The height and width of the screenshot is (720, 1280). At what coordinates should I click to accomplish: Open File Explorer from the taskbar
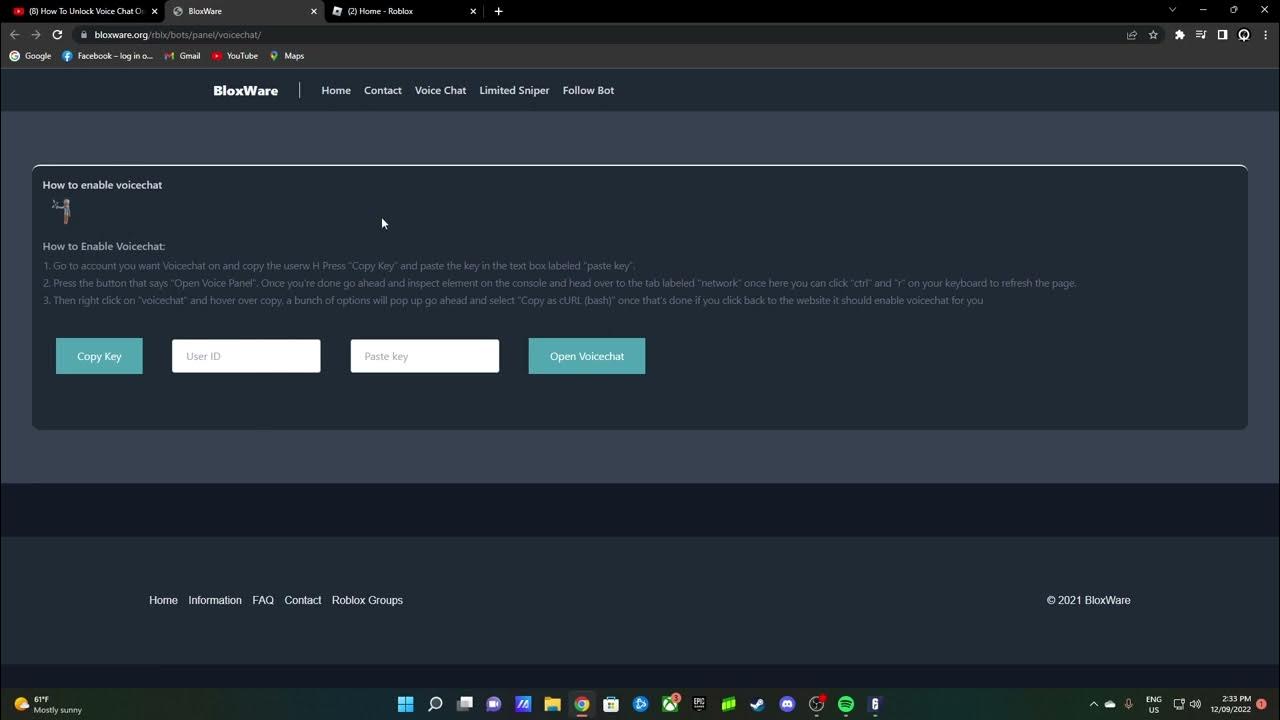552,704
